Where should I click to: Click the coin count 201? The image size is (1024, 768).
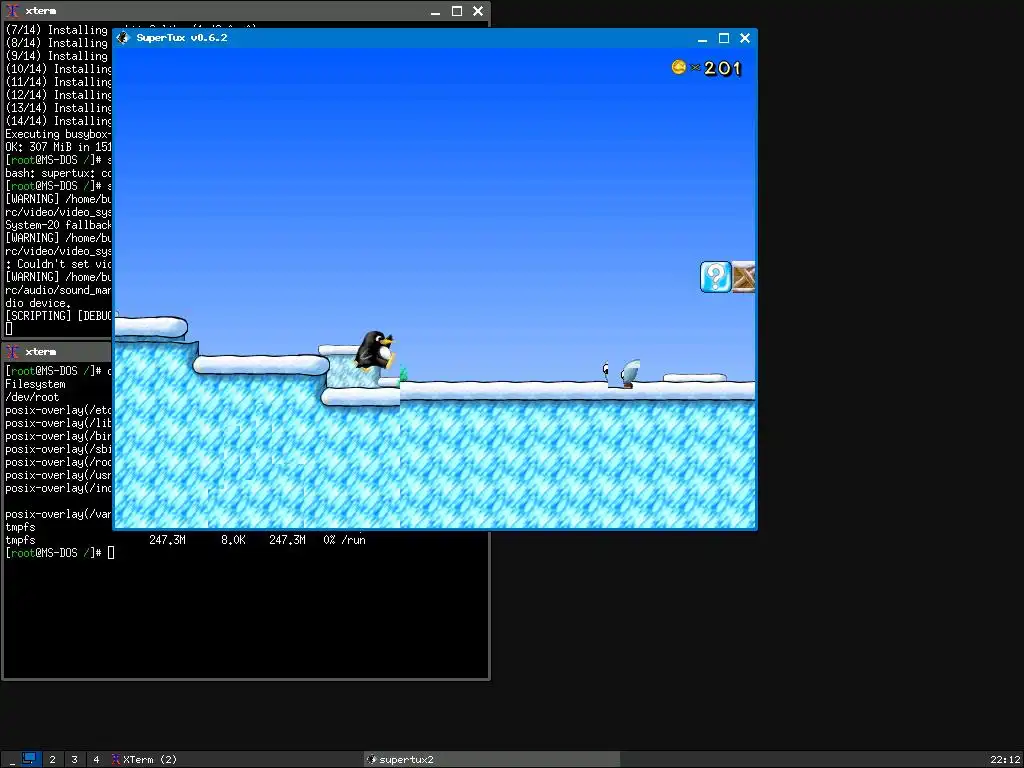[x=722, y=69]
